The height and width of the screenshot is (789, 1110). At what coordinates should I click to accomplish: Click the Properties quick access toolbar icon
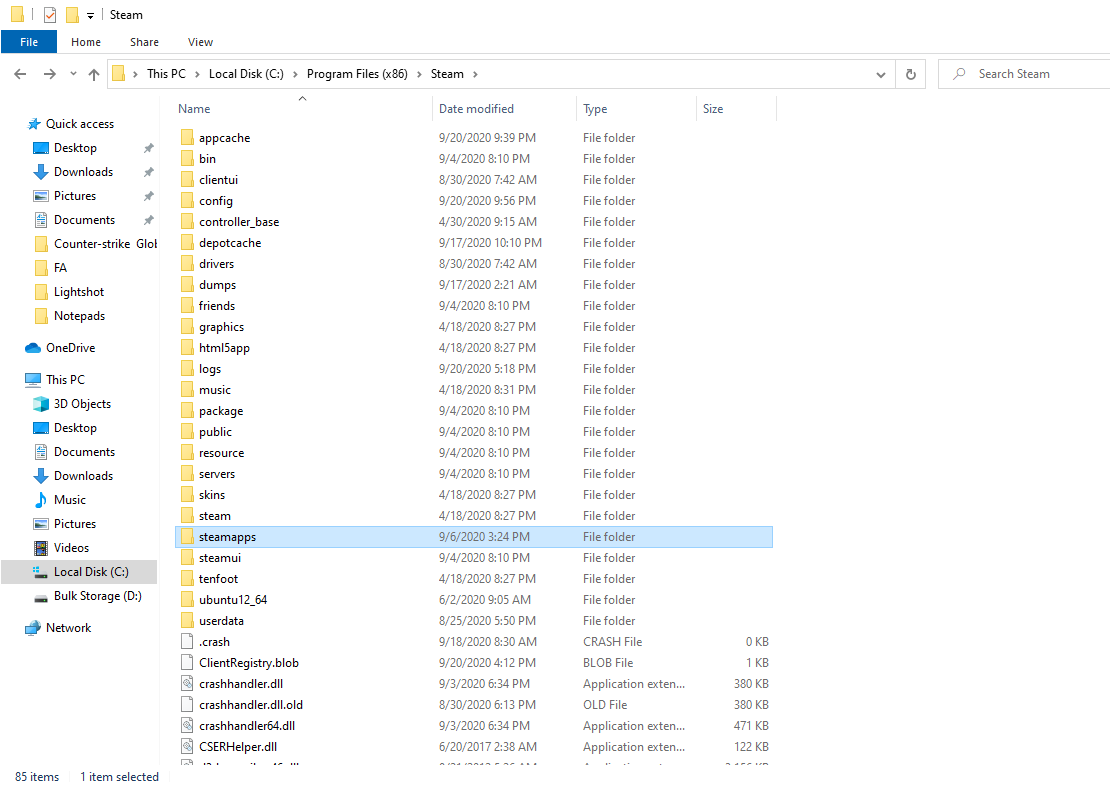(x=50, y=15)
